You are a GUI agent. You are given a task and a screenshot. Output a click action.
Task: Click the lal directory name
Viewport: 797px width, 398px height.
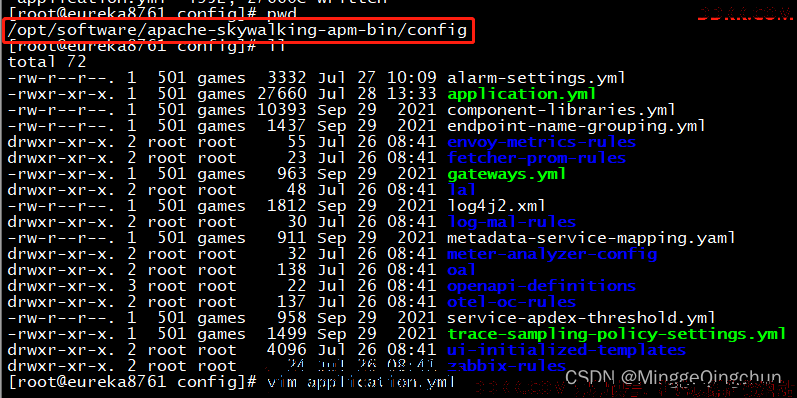click(x=461, y=190)
